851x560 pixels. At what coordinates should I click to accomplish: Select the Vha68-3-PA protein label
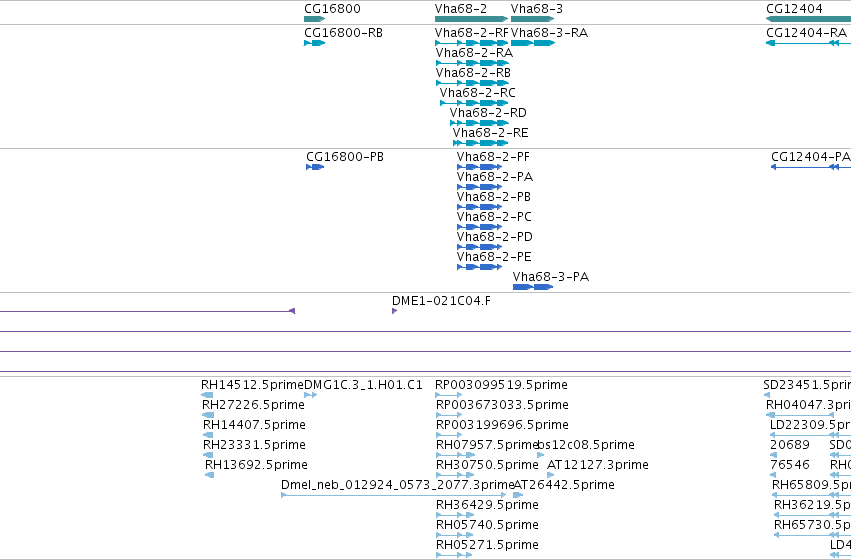(x=551, y=277)
